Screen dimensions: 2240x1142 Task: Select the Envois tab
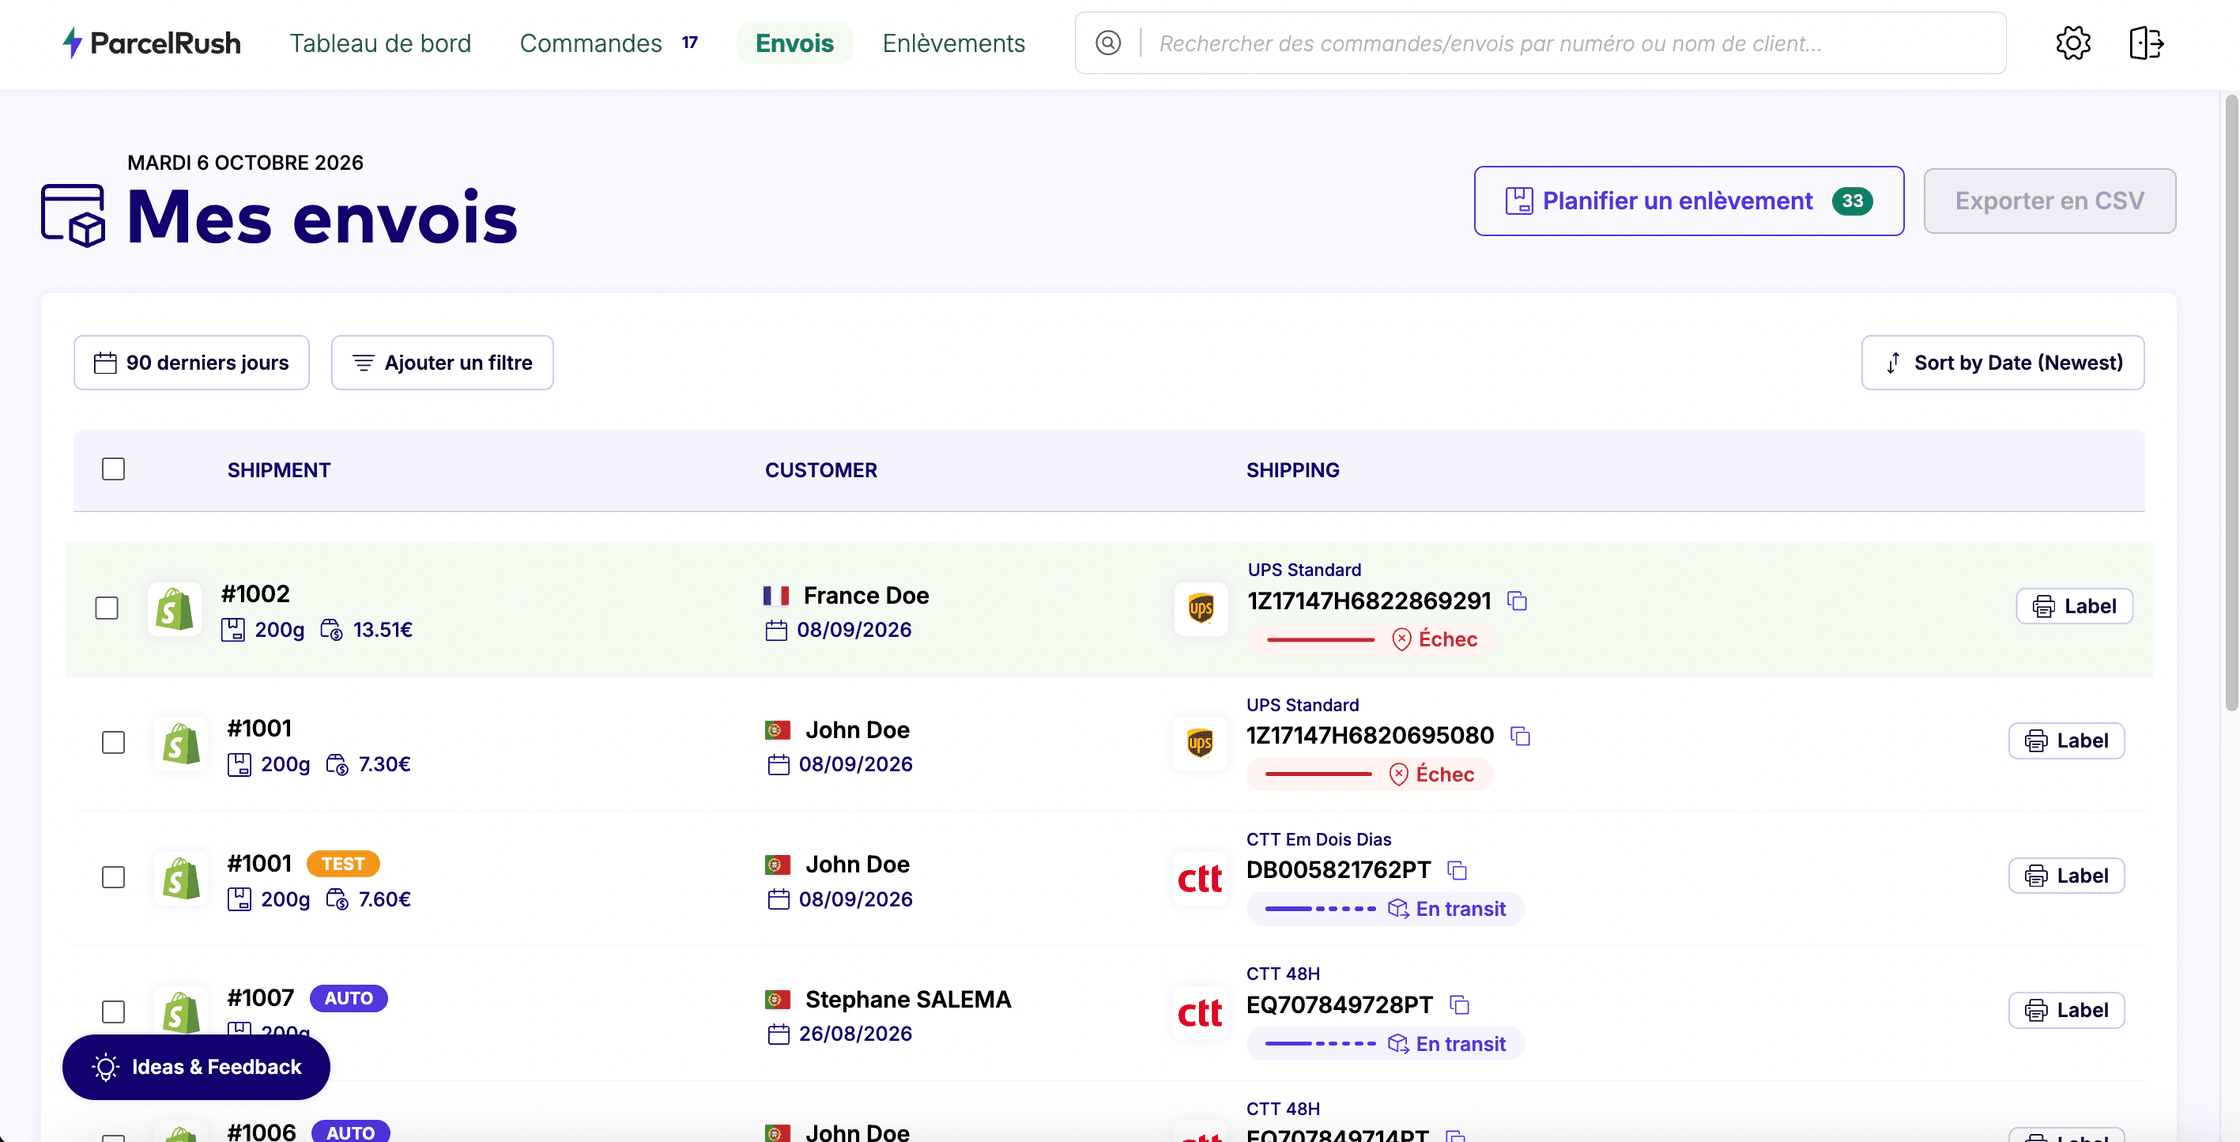coord(794,43)
